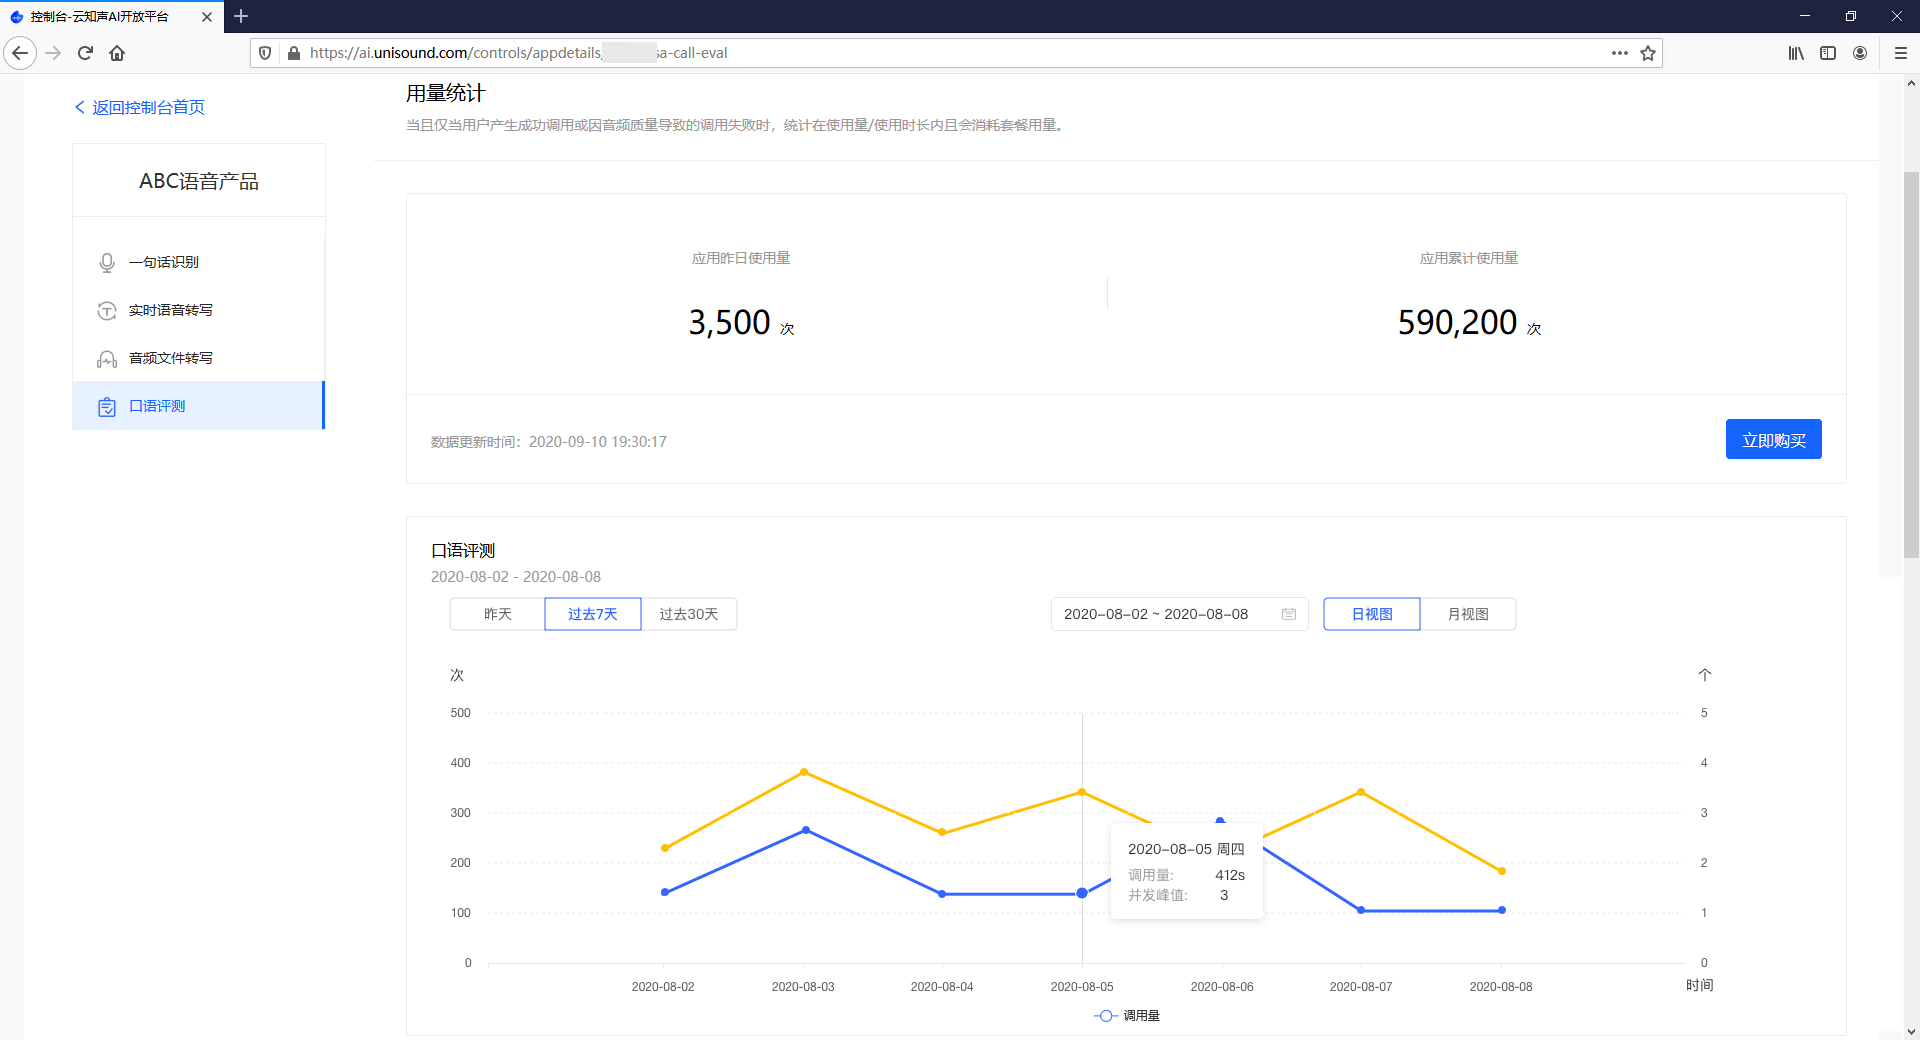Click the blue data point for 2020-08-05
Viewport: 1920px width, 1040px height.
point(1082,893)
